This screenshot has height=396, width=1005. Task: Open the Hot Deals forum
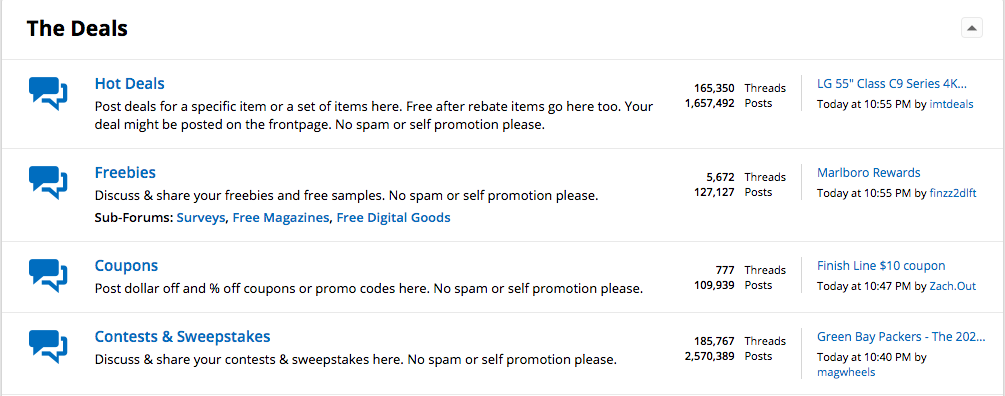click(x=129, y=84)
